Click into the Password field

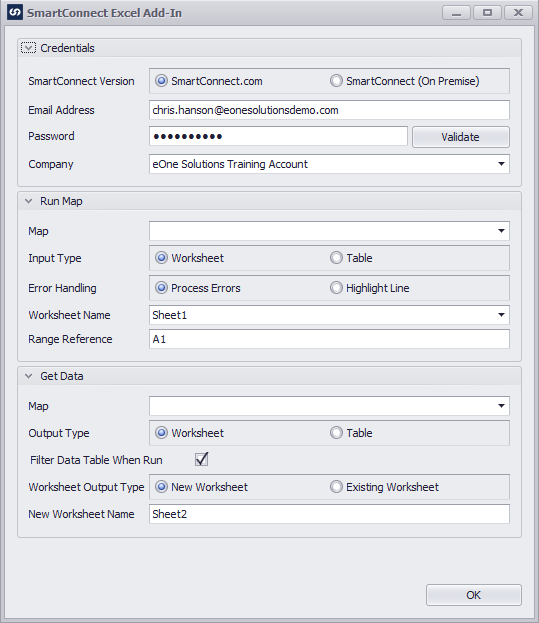tap(278, 136)
